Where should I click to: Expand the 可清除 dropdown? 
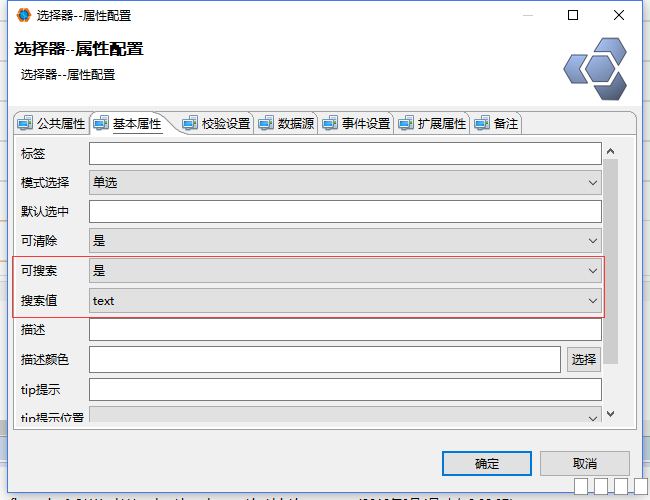pos(345,241)
